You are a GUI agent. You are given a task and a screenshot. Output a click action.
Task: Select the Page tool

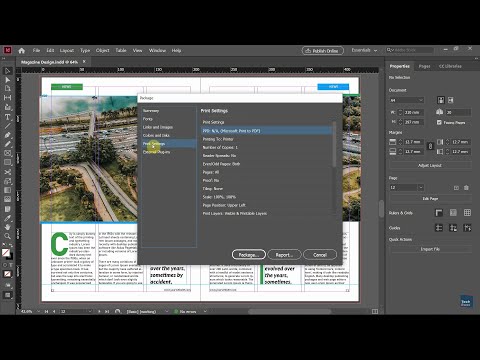click(7, 88)
